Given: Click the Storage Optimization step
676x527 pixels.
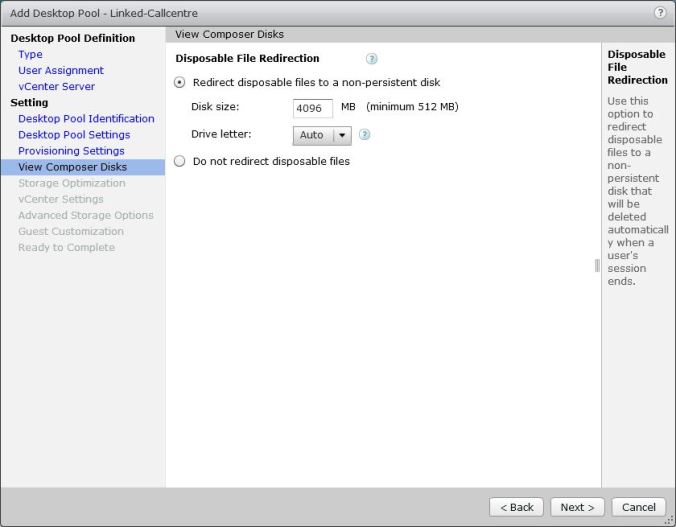Looking at the screenshot, I should pyautogui.click(x=72, y=183).
